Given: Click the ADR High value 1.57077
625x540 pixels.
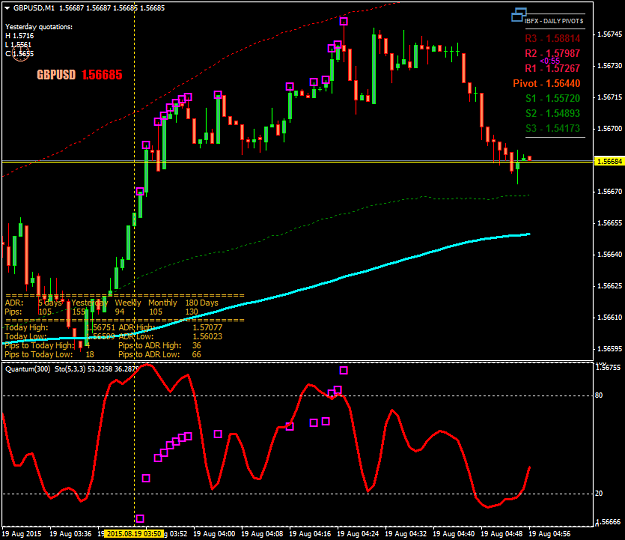Looking at the screenshot, I should (207, 328).
